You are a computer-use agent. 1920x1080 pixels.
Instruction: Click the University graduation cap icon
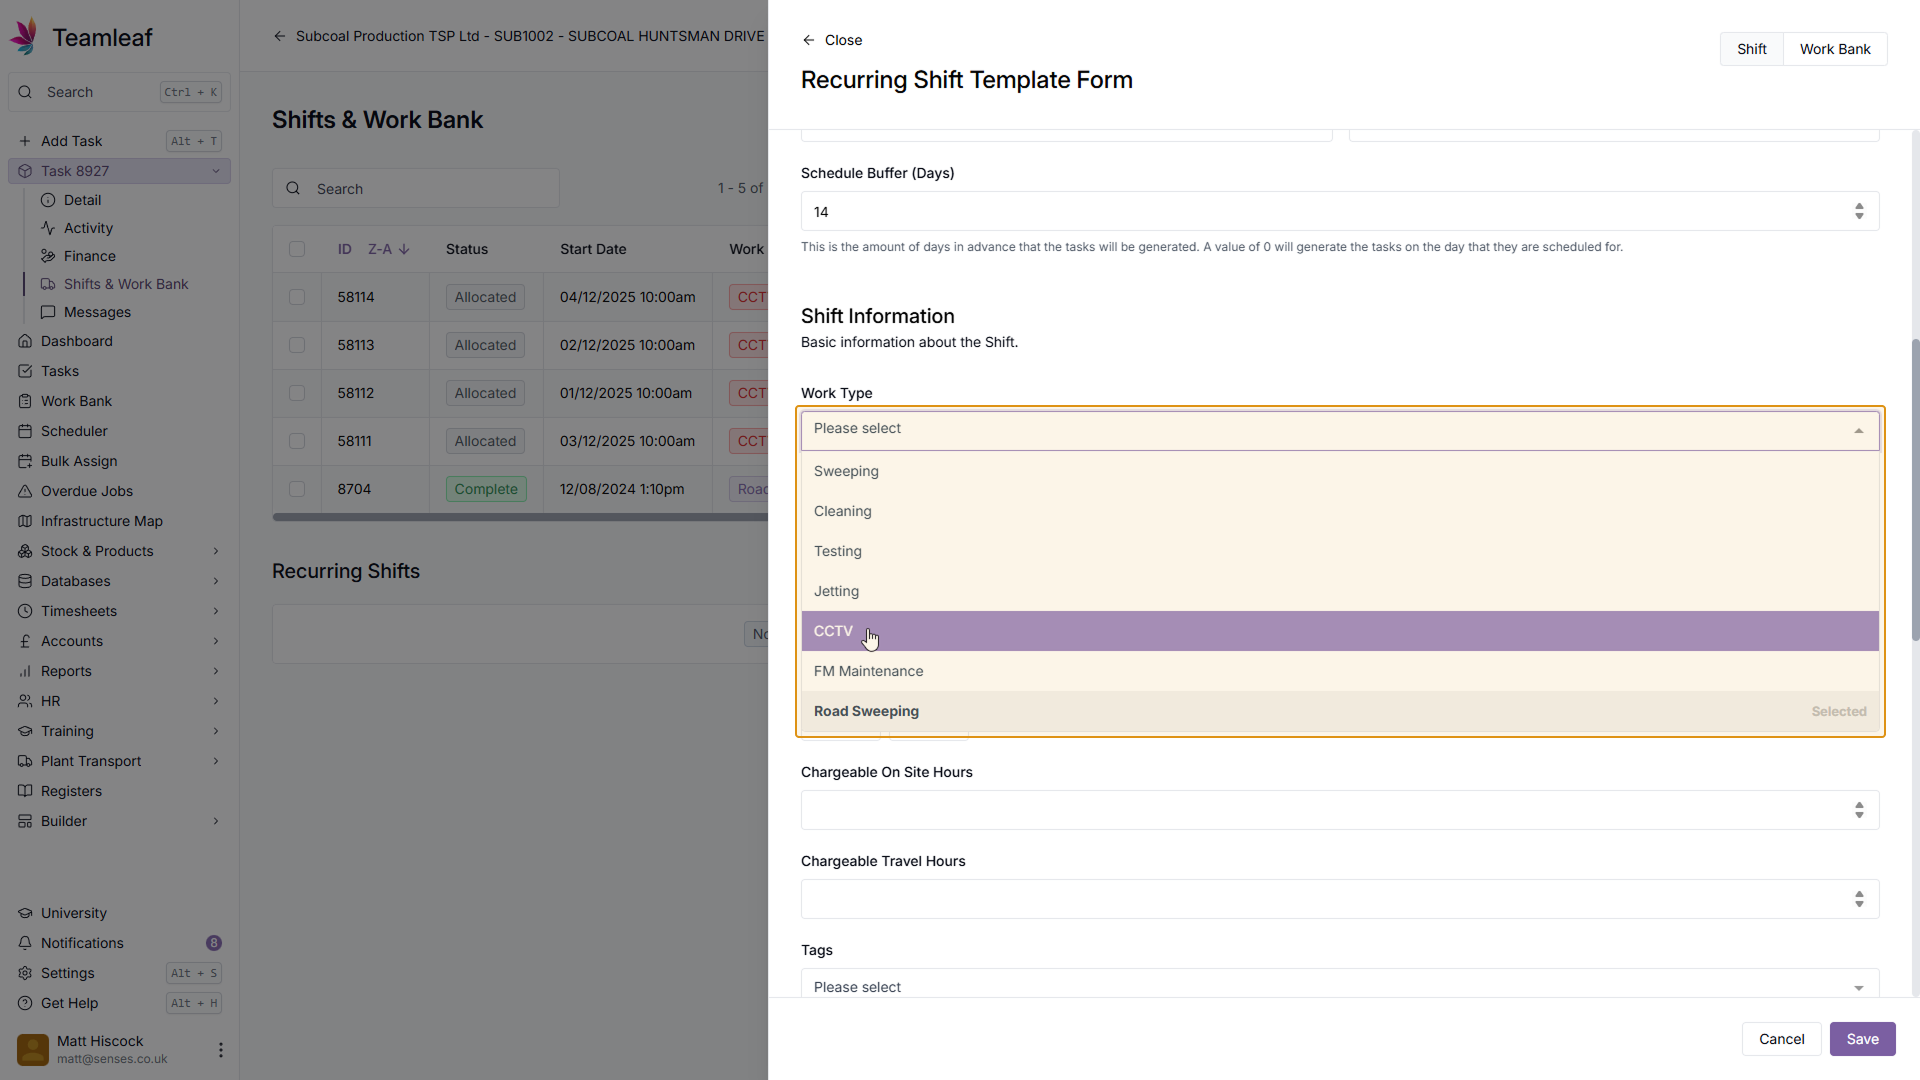click(25, 913)
